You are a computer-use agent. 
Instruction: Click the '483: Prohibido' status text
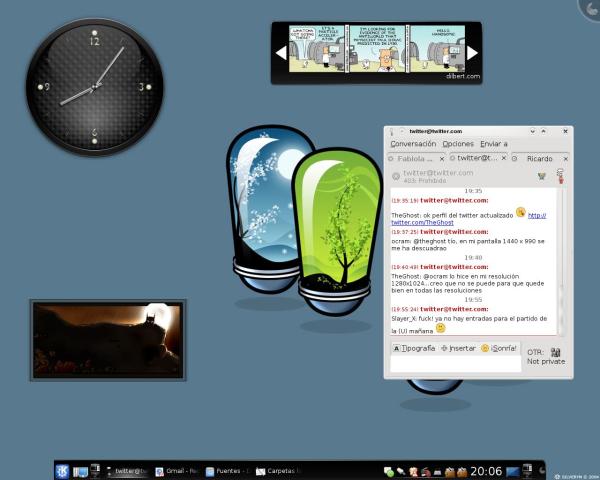(425, 180)
